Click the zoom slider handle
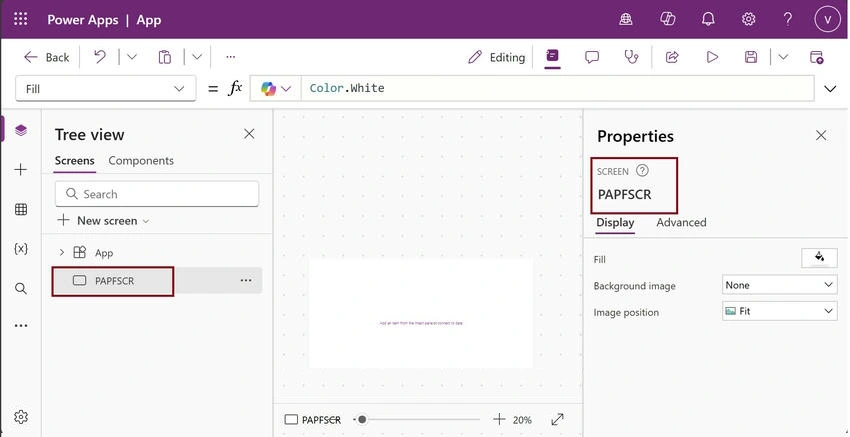 coord(362,419)
